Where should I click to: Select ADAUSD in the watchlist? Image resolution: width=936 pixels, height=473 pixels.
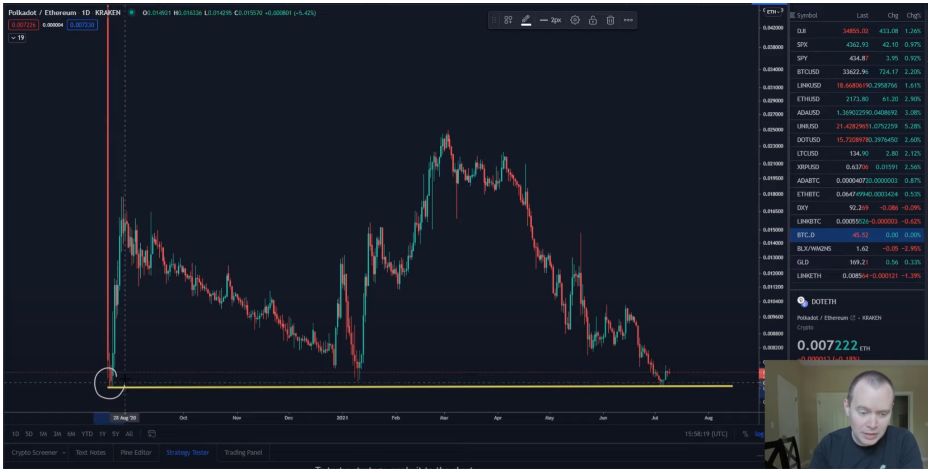tap(857, 112)
